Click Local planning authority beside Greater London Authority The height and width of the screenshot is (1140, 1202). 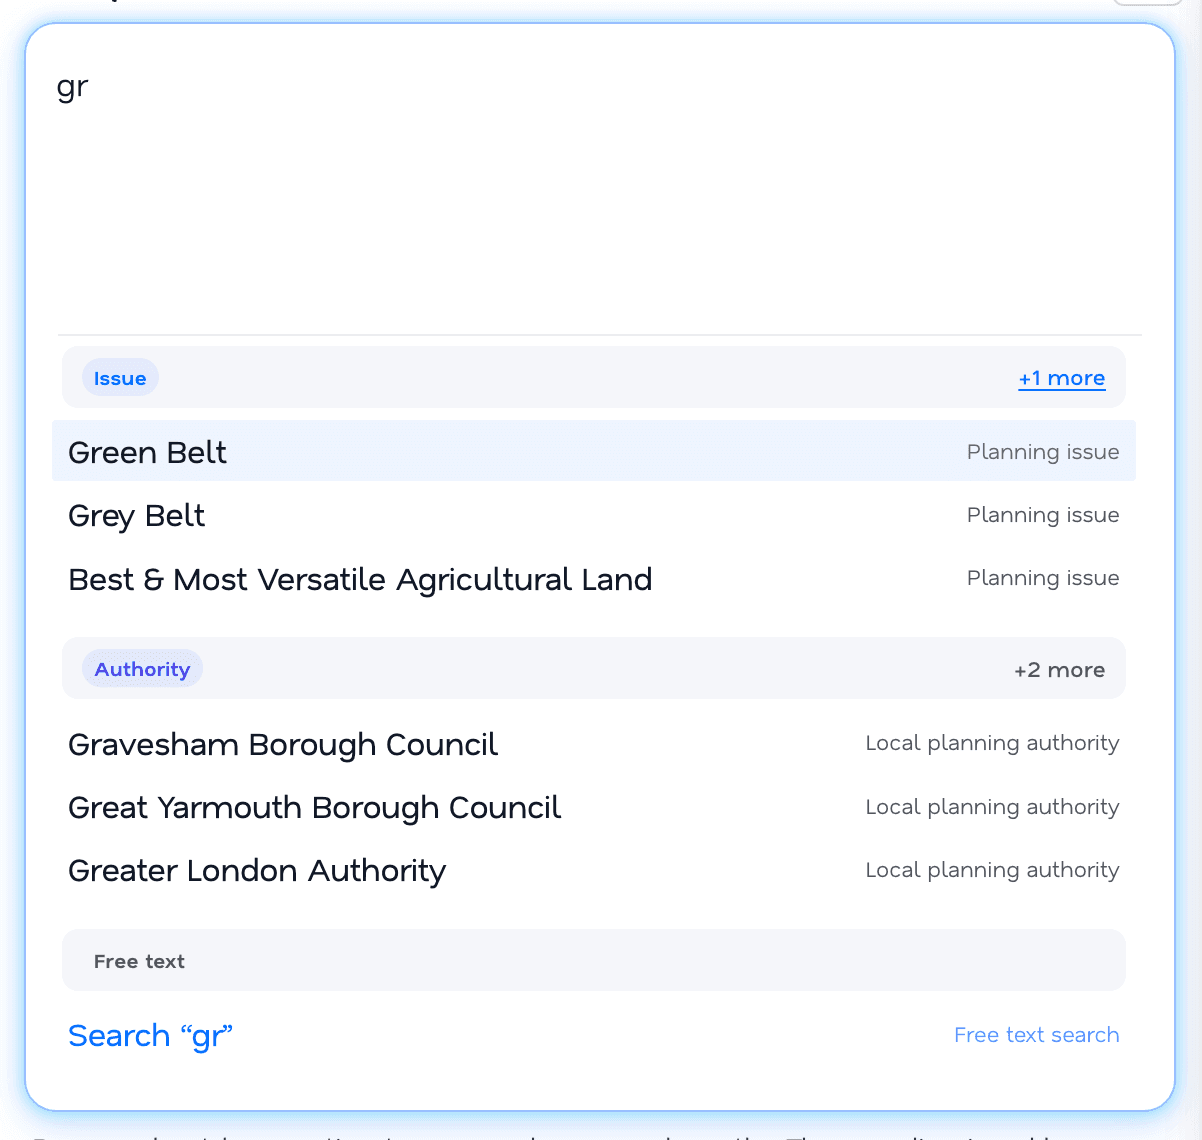(x=992, y=870)
